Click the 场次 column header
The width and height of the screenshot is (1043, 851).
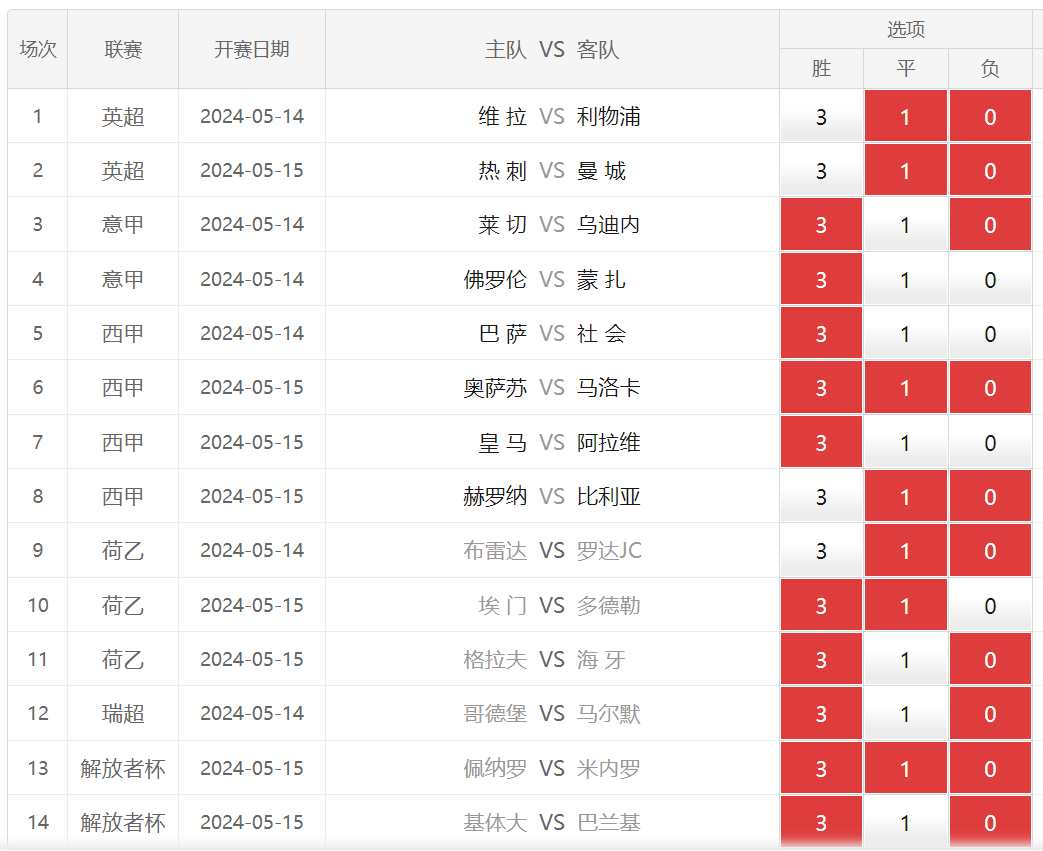click(38, 49)
